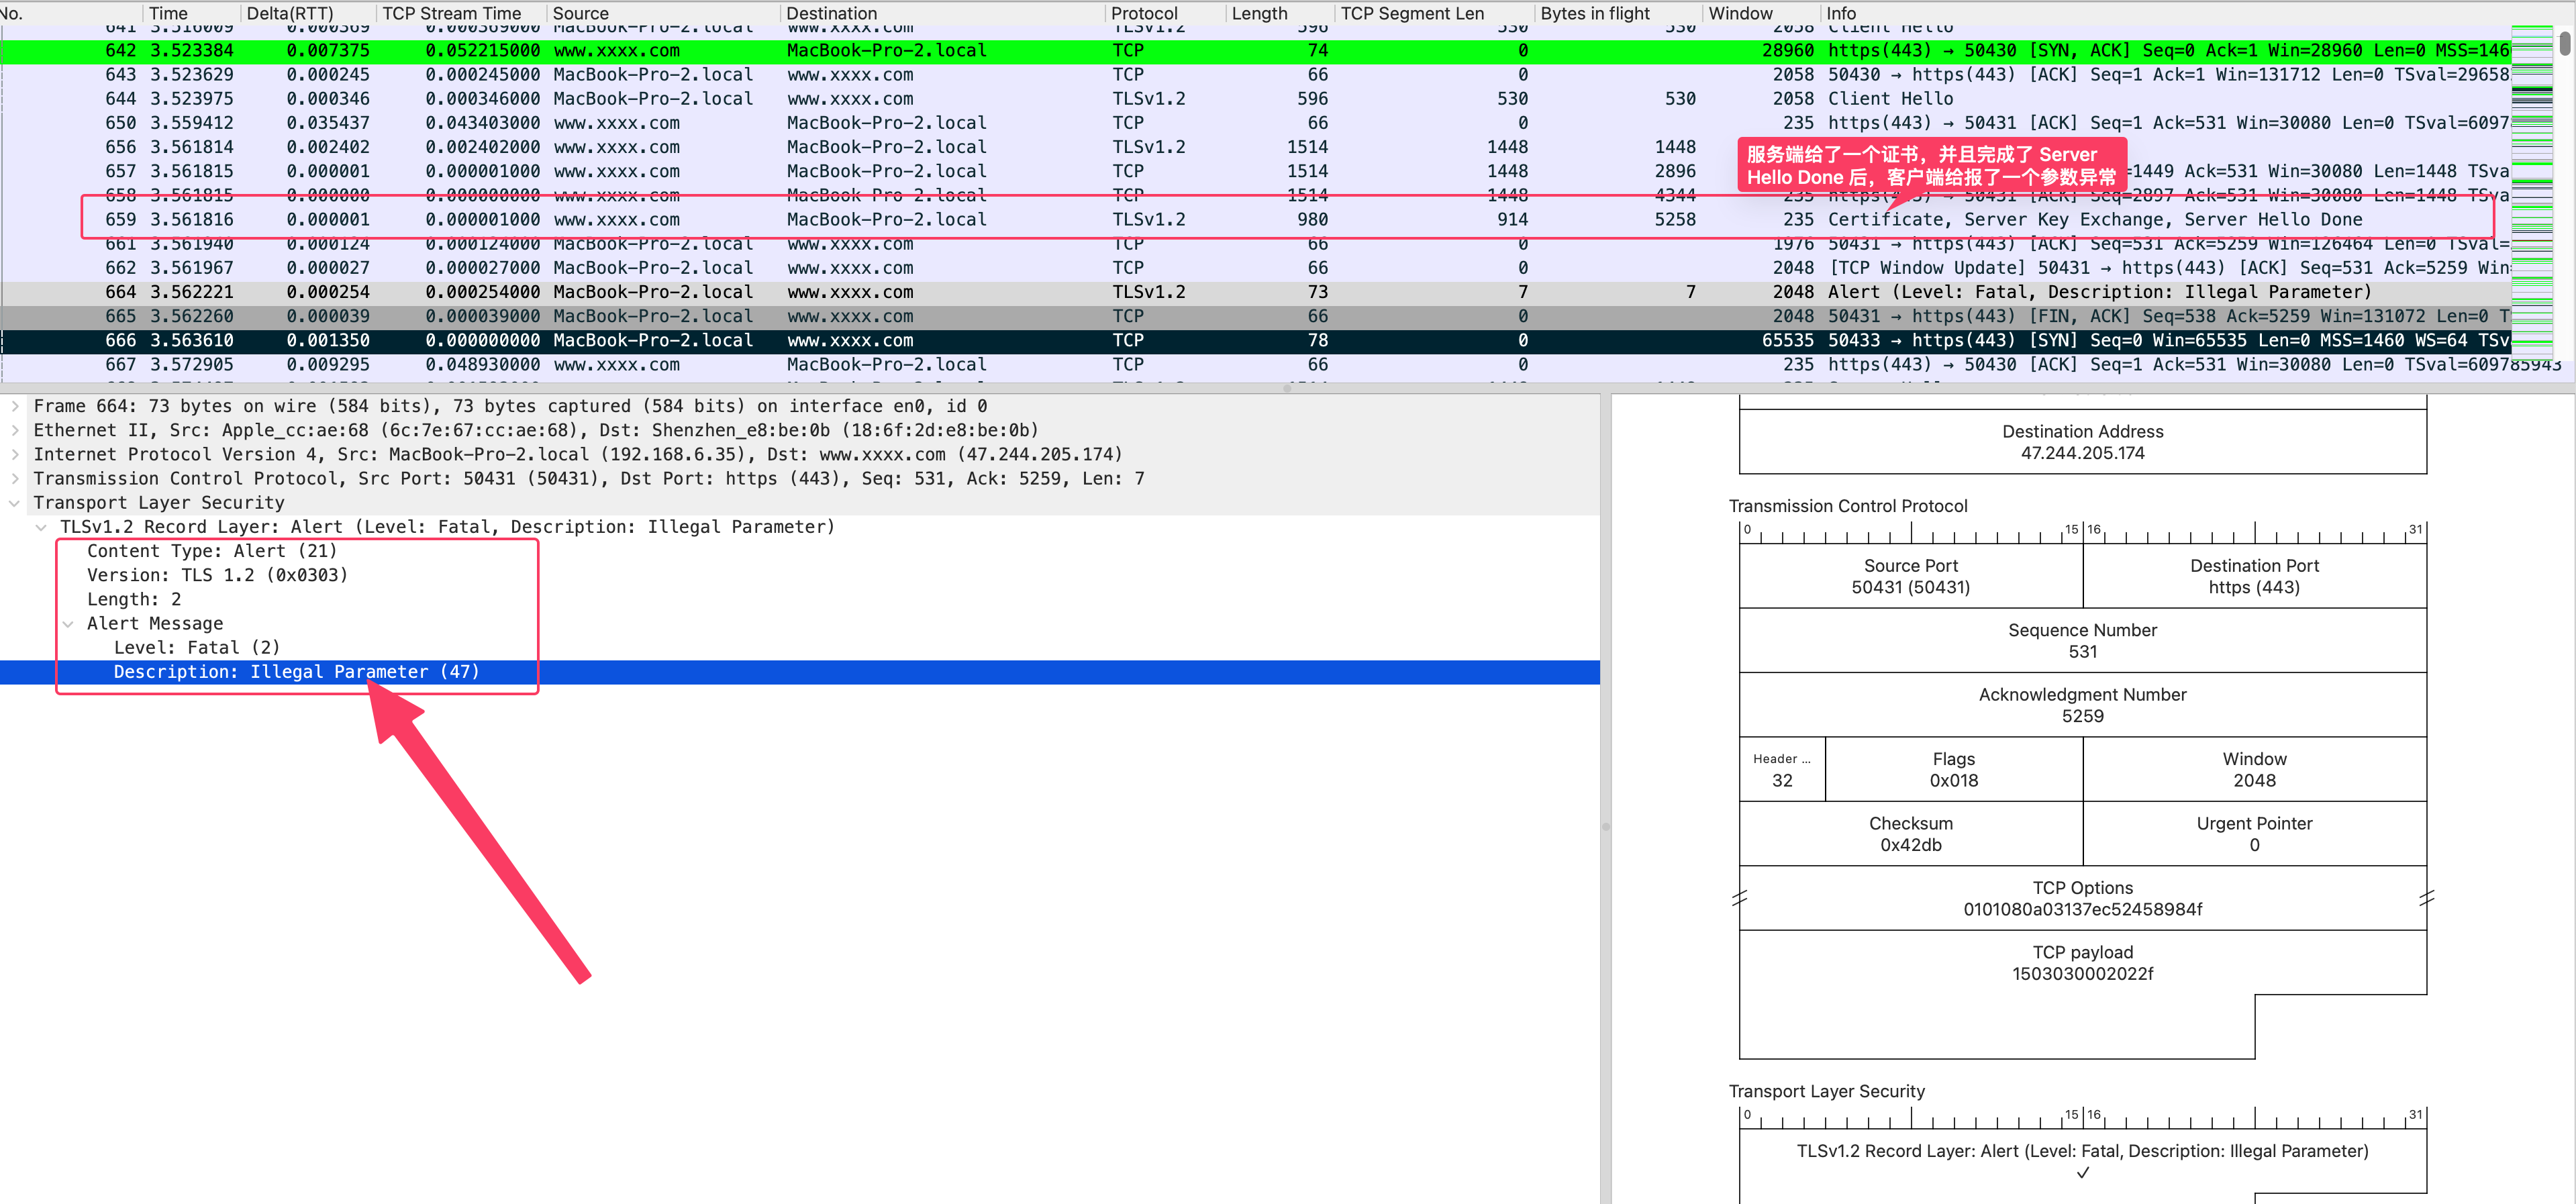Collapse the TLSv1.2 Record Layer node

point(41,527)
